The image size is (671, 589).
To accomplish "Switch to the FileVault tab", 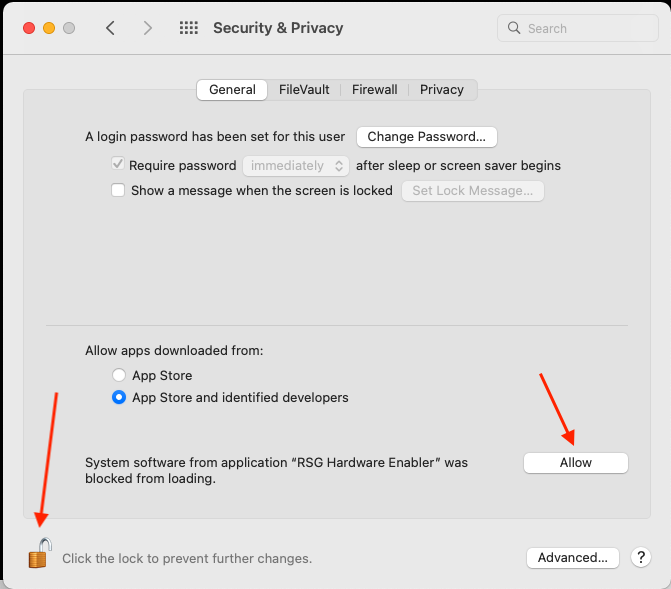I will 304,89.
